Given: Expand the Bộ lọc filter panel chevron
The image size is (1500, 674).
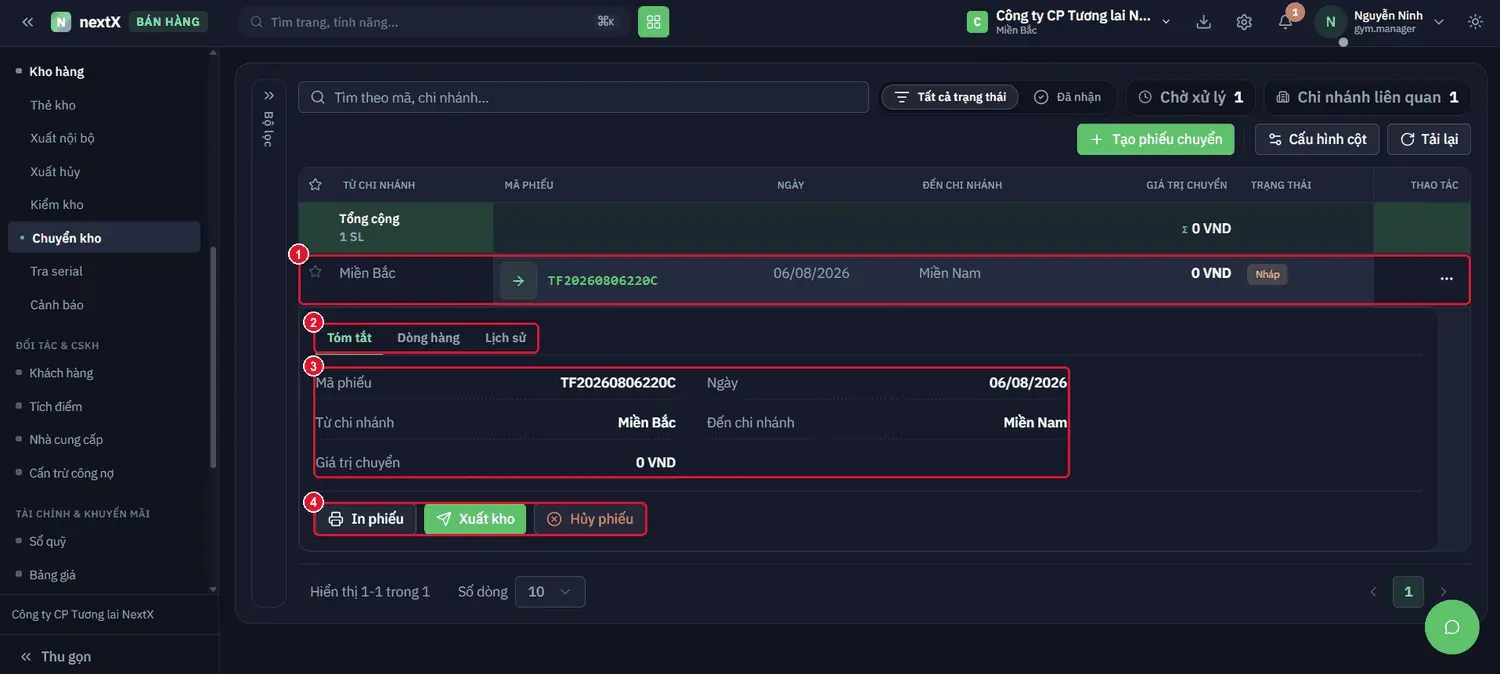Looking at the screenshot, I should point(268,96).
